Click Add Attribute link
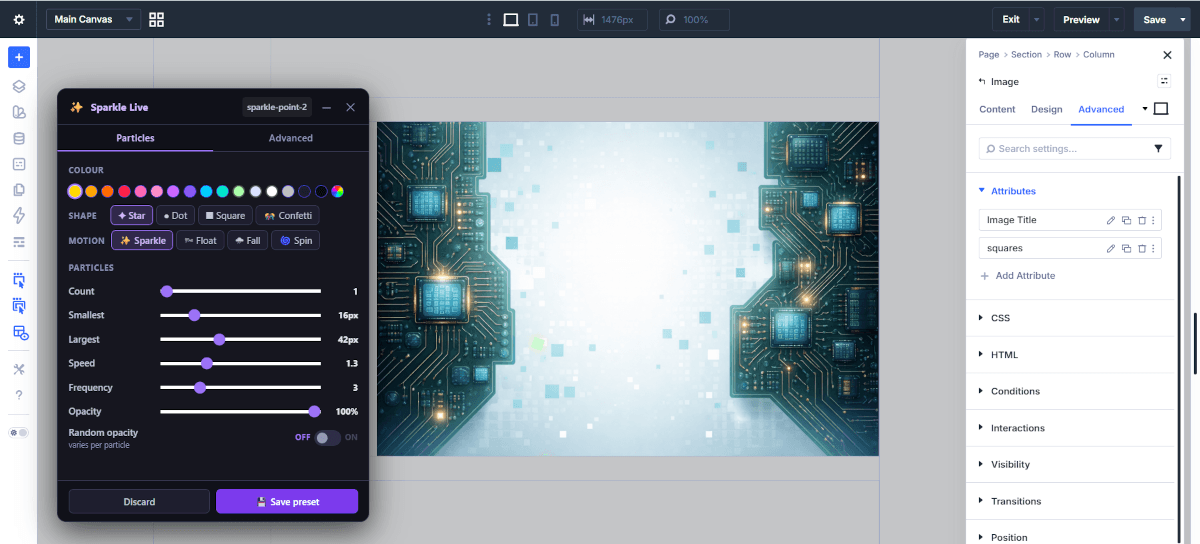Viewport: 1200px width, 544px height. pos(1018,276)
